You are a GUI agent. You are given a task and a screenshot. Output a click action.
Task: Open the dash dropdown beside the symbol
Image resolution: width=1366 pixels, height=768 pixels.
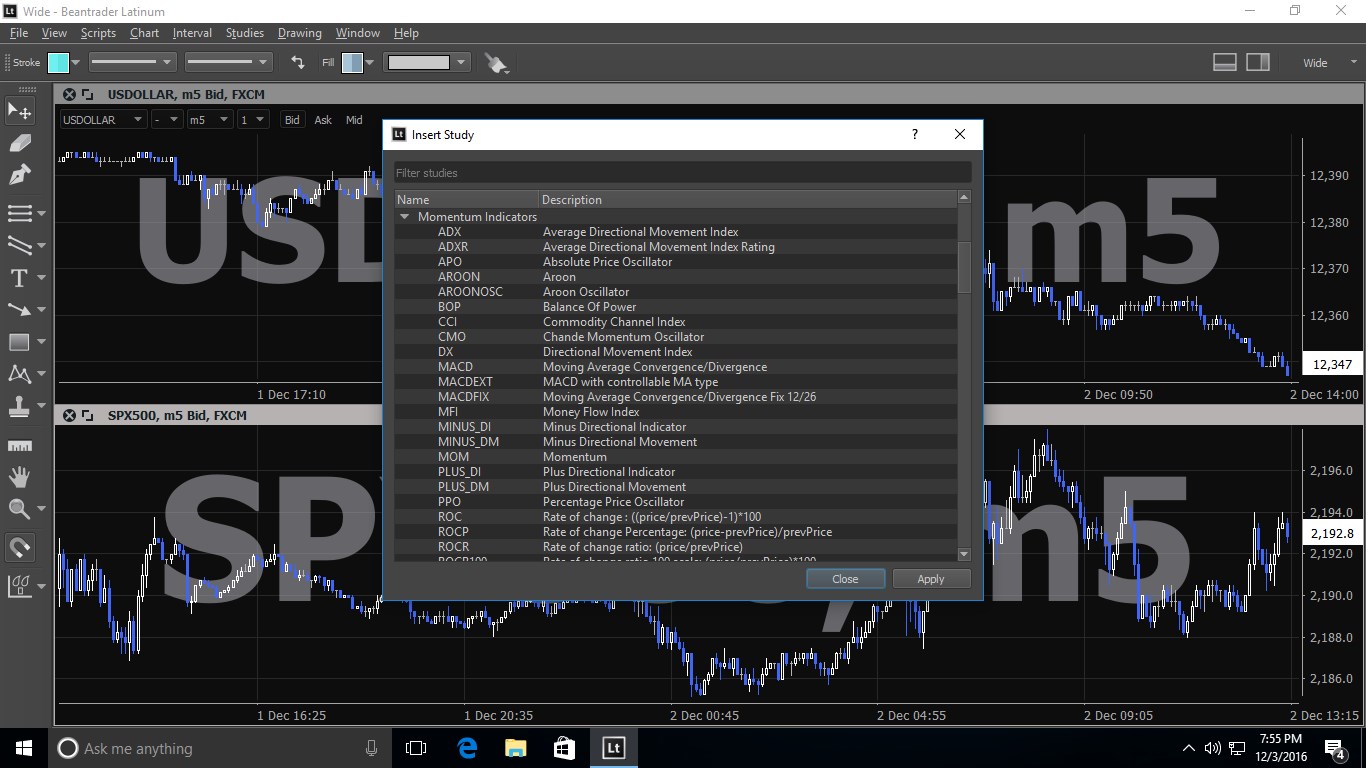(x=166, y=120)
